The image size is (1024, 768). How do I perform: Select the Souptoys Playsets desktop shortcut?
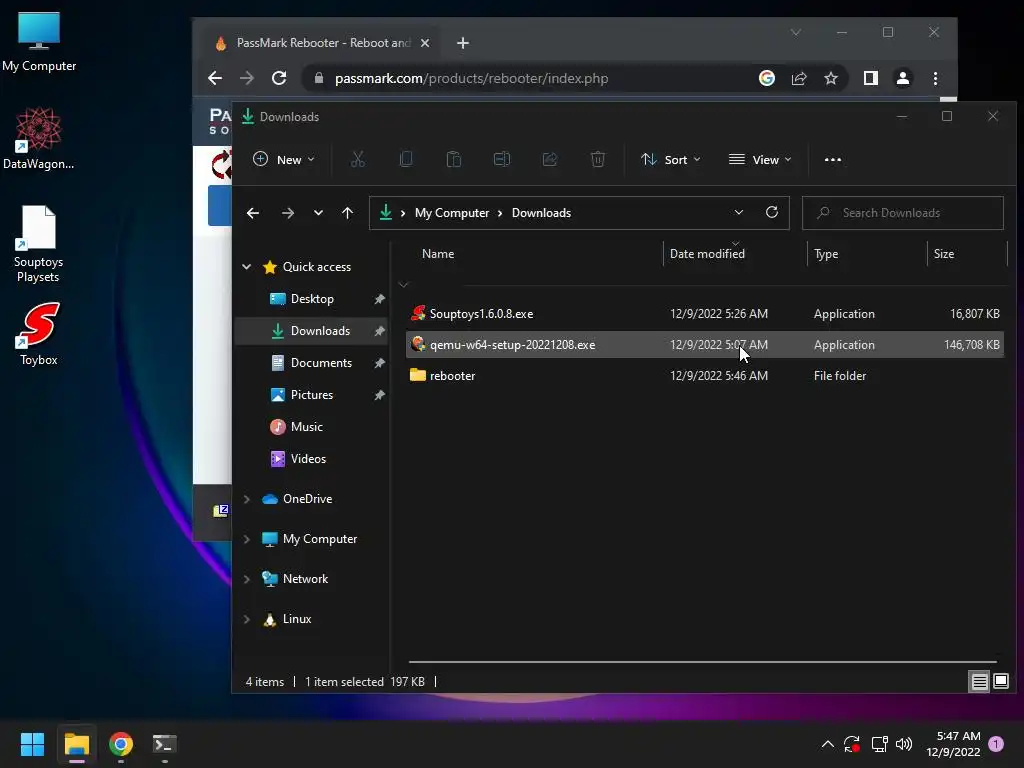[39, 244]
